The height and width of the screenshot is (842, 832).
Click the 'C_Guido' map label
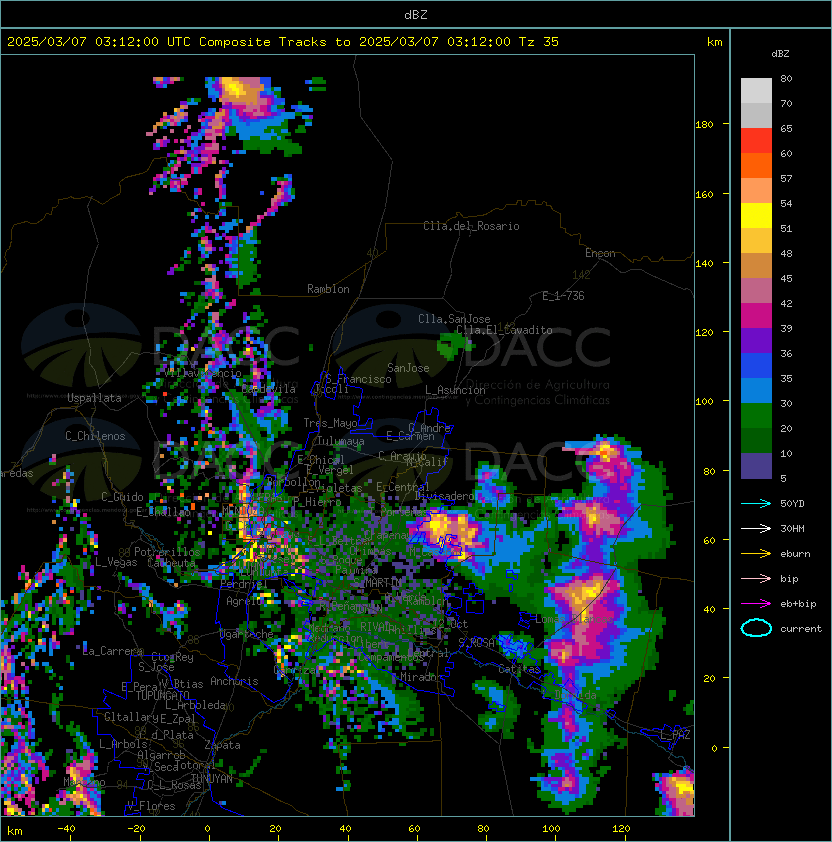pos(122,497)
